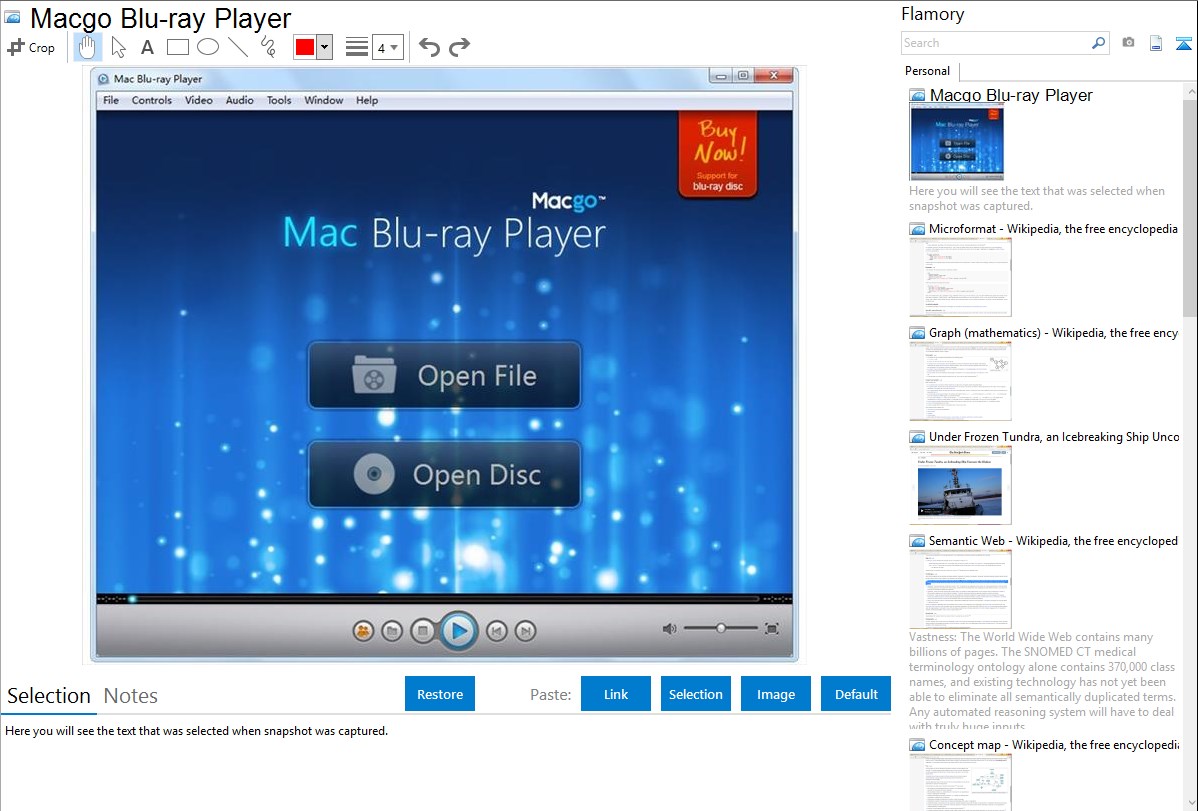This screenshot has width=1198, height=811.
Task: Click the orange share icon in player controls
Action: click(x=363, y=631)
